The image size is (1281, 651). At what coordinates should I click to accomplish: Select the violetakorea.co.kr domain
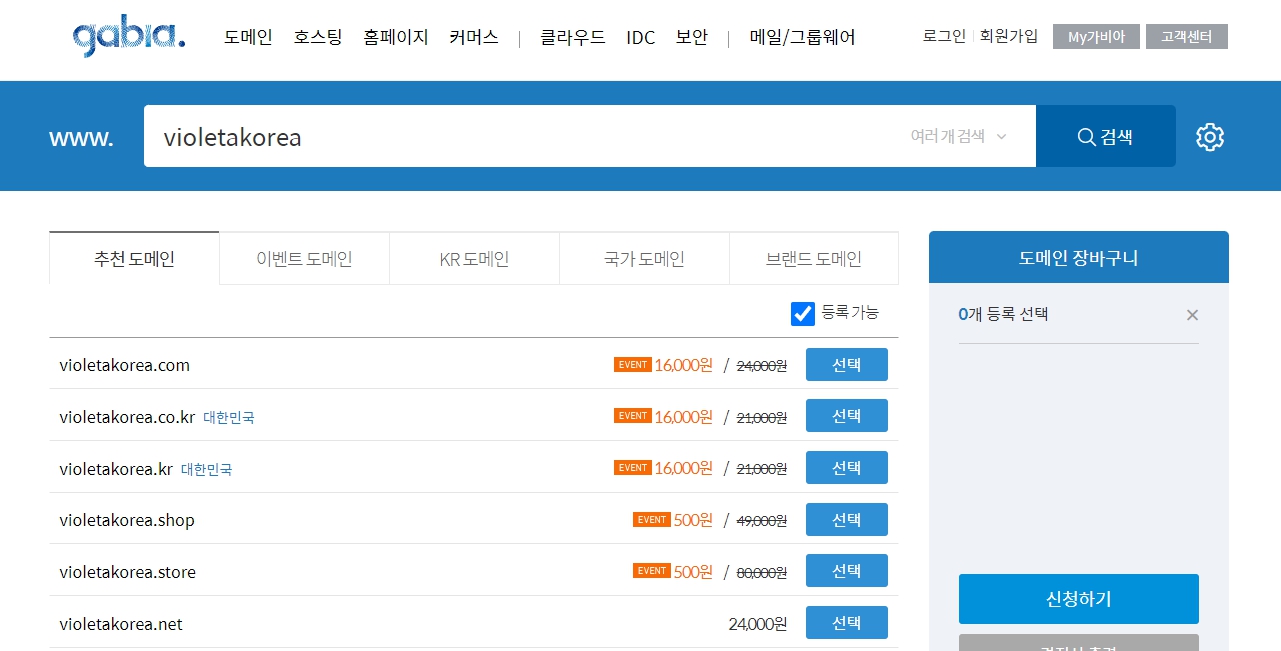tap(847, 416)
